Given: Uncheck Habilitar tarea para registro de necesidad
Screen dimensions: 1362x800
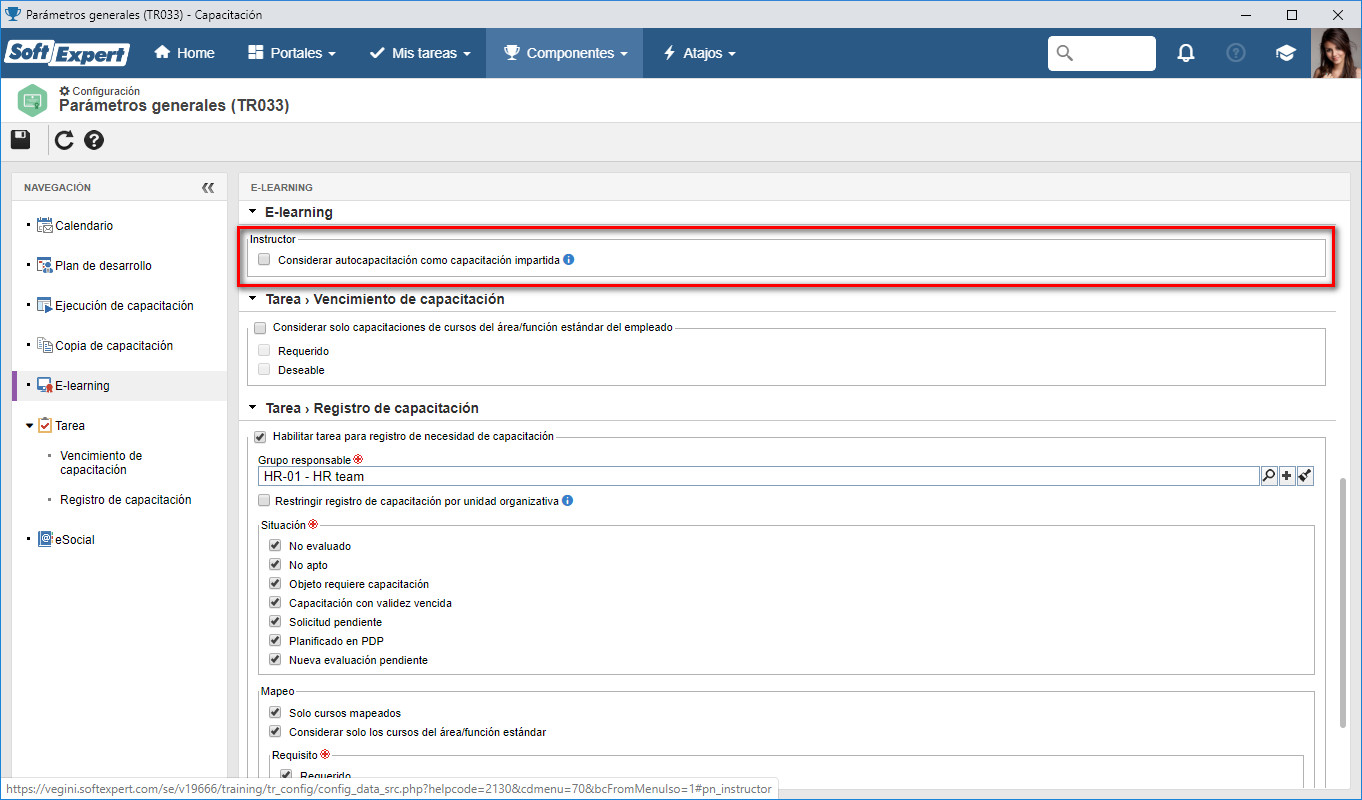Looking at the screenshot, I should [260, 436].
